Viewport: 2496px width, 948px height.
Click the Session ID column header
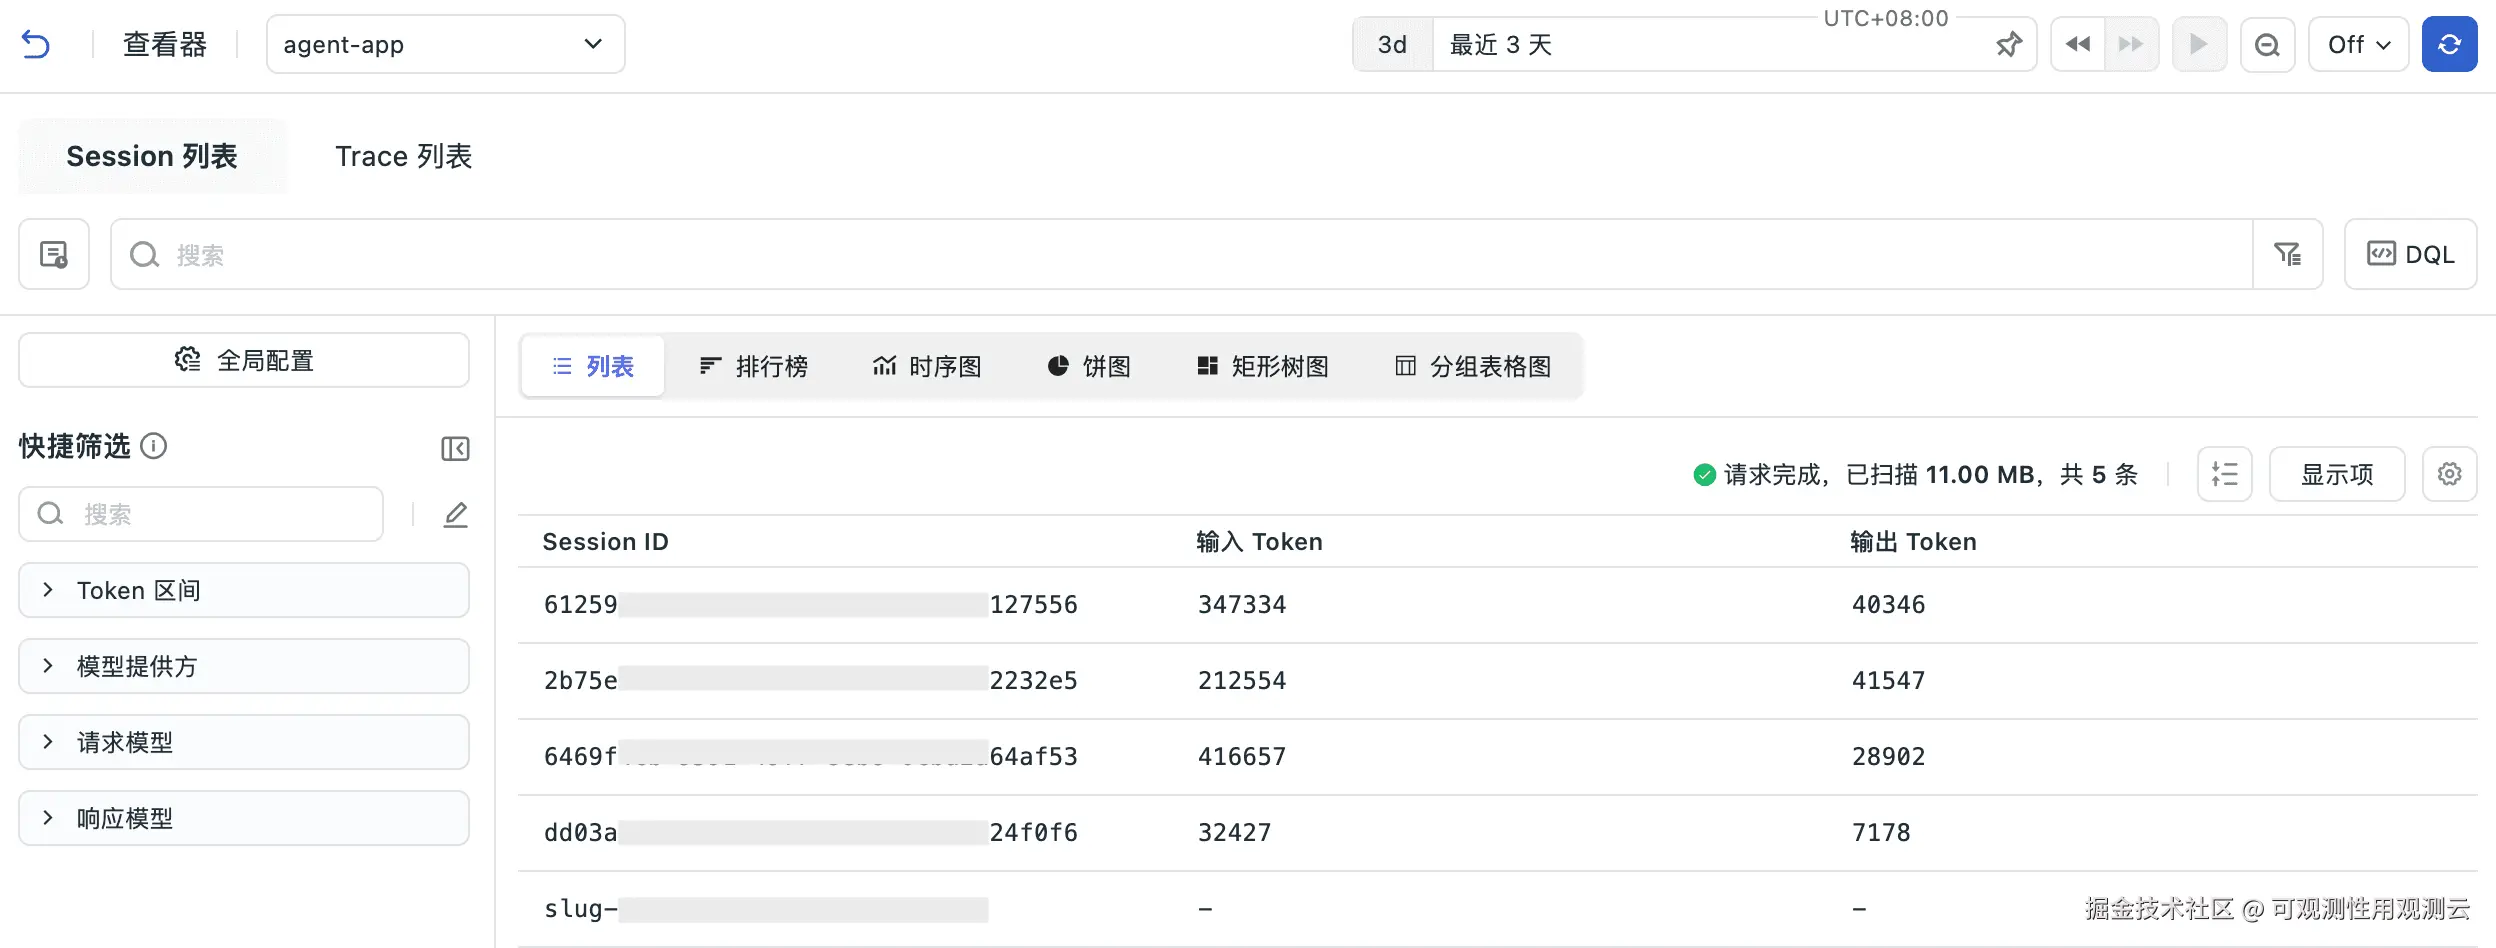605,542
